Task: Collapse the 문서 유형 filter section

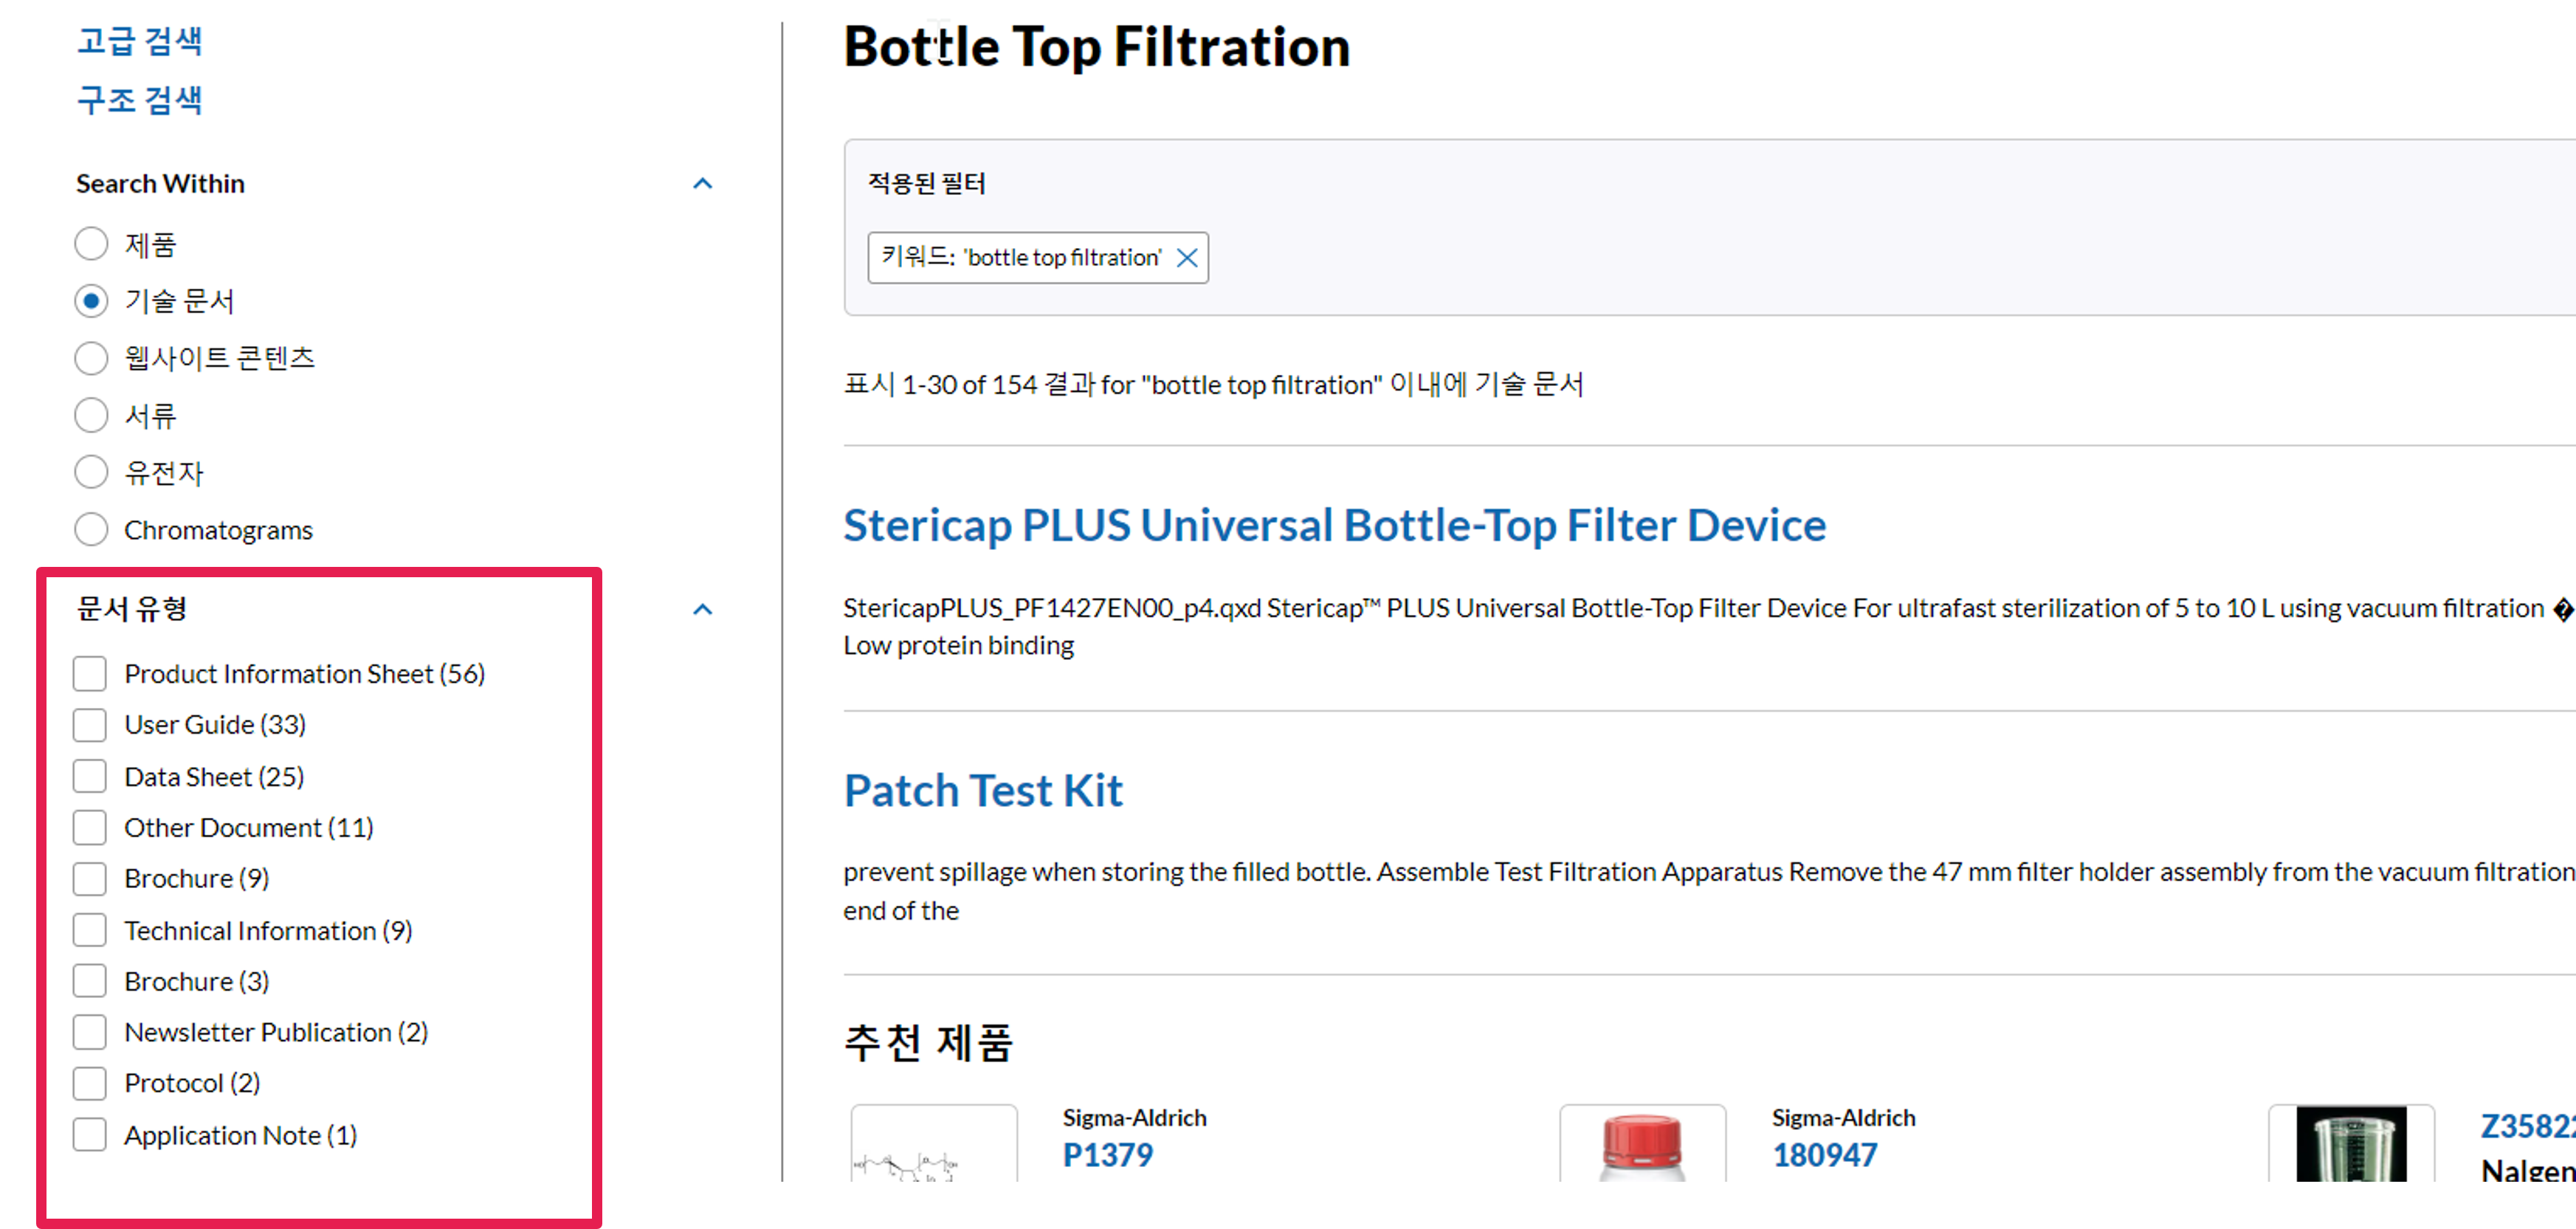Action: click(703, 610)
